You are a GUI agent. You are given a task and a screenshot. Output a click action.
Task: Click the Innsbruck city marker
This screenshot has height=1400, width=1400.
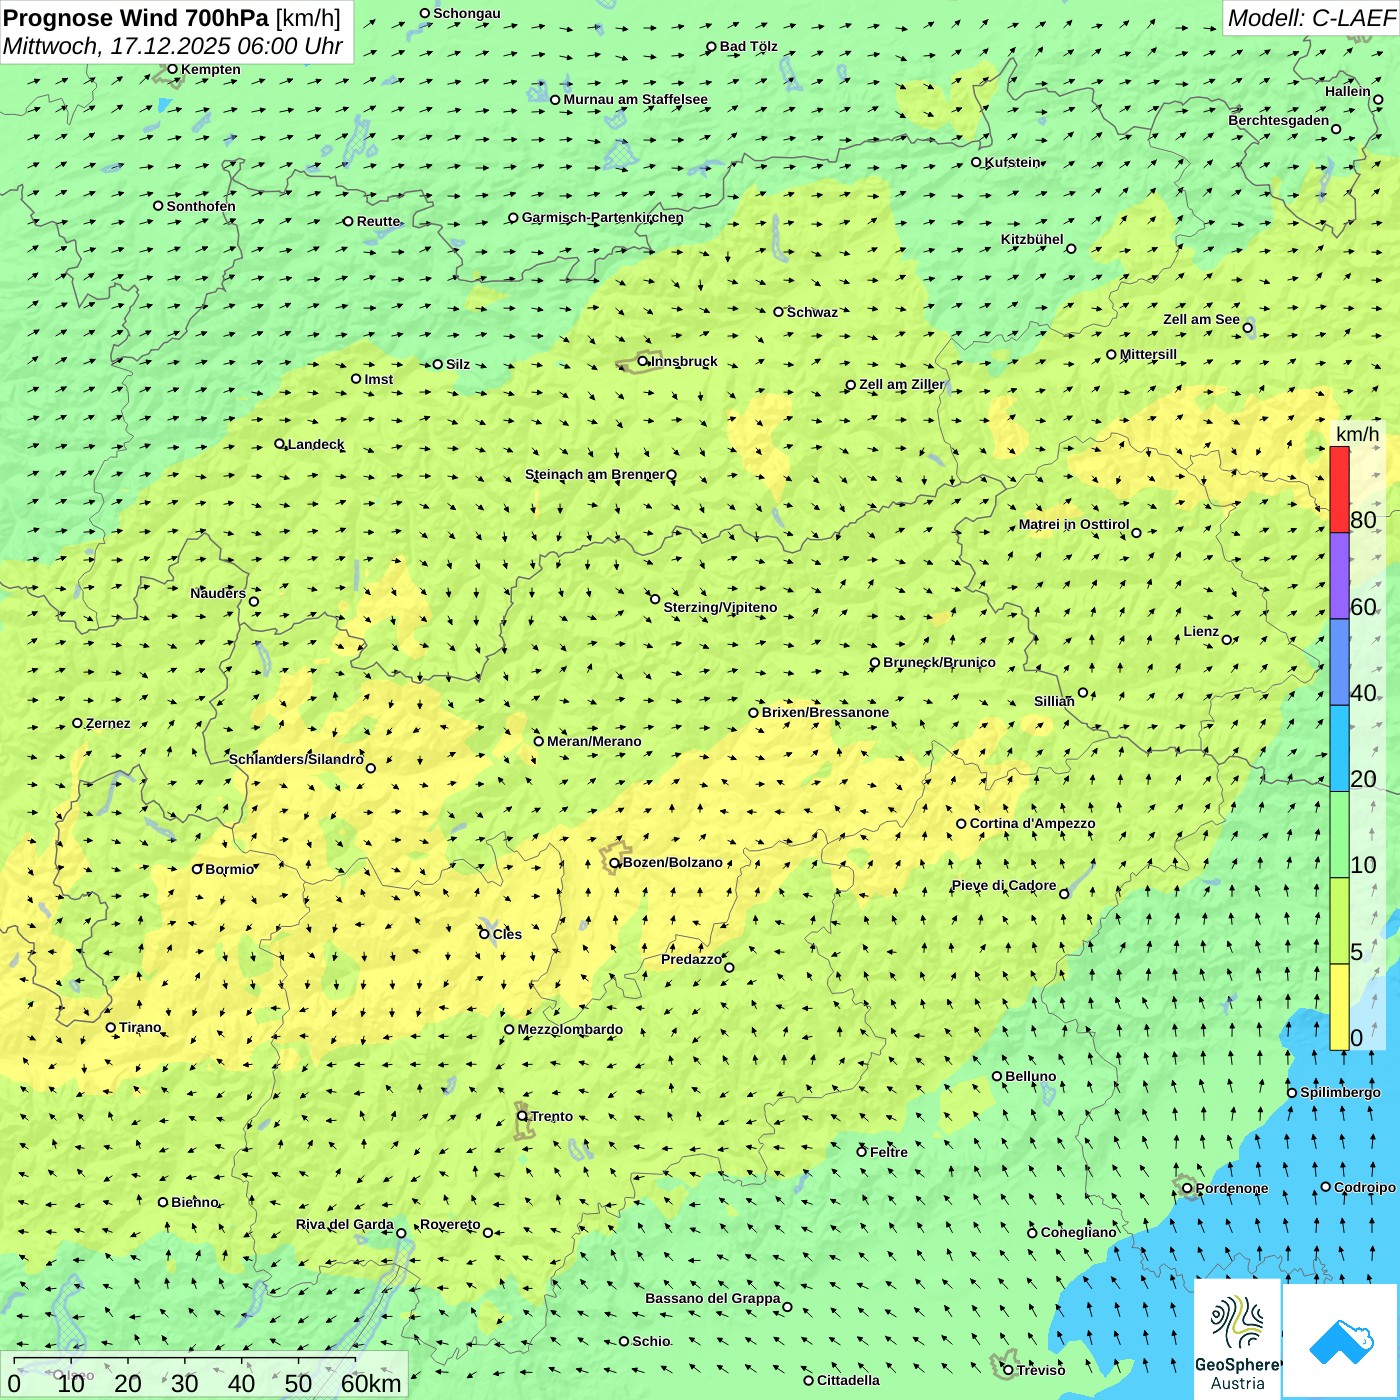coord(643,362)
